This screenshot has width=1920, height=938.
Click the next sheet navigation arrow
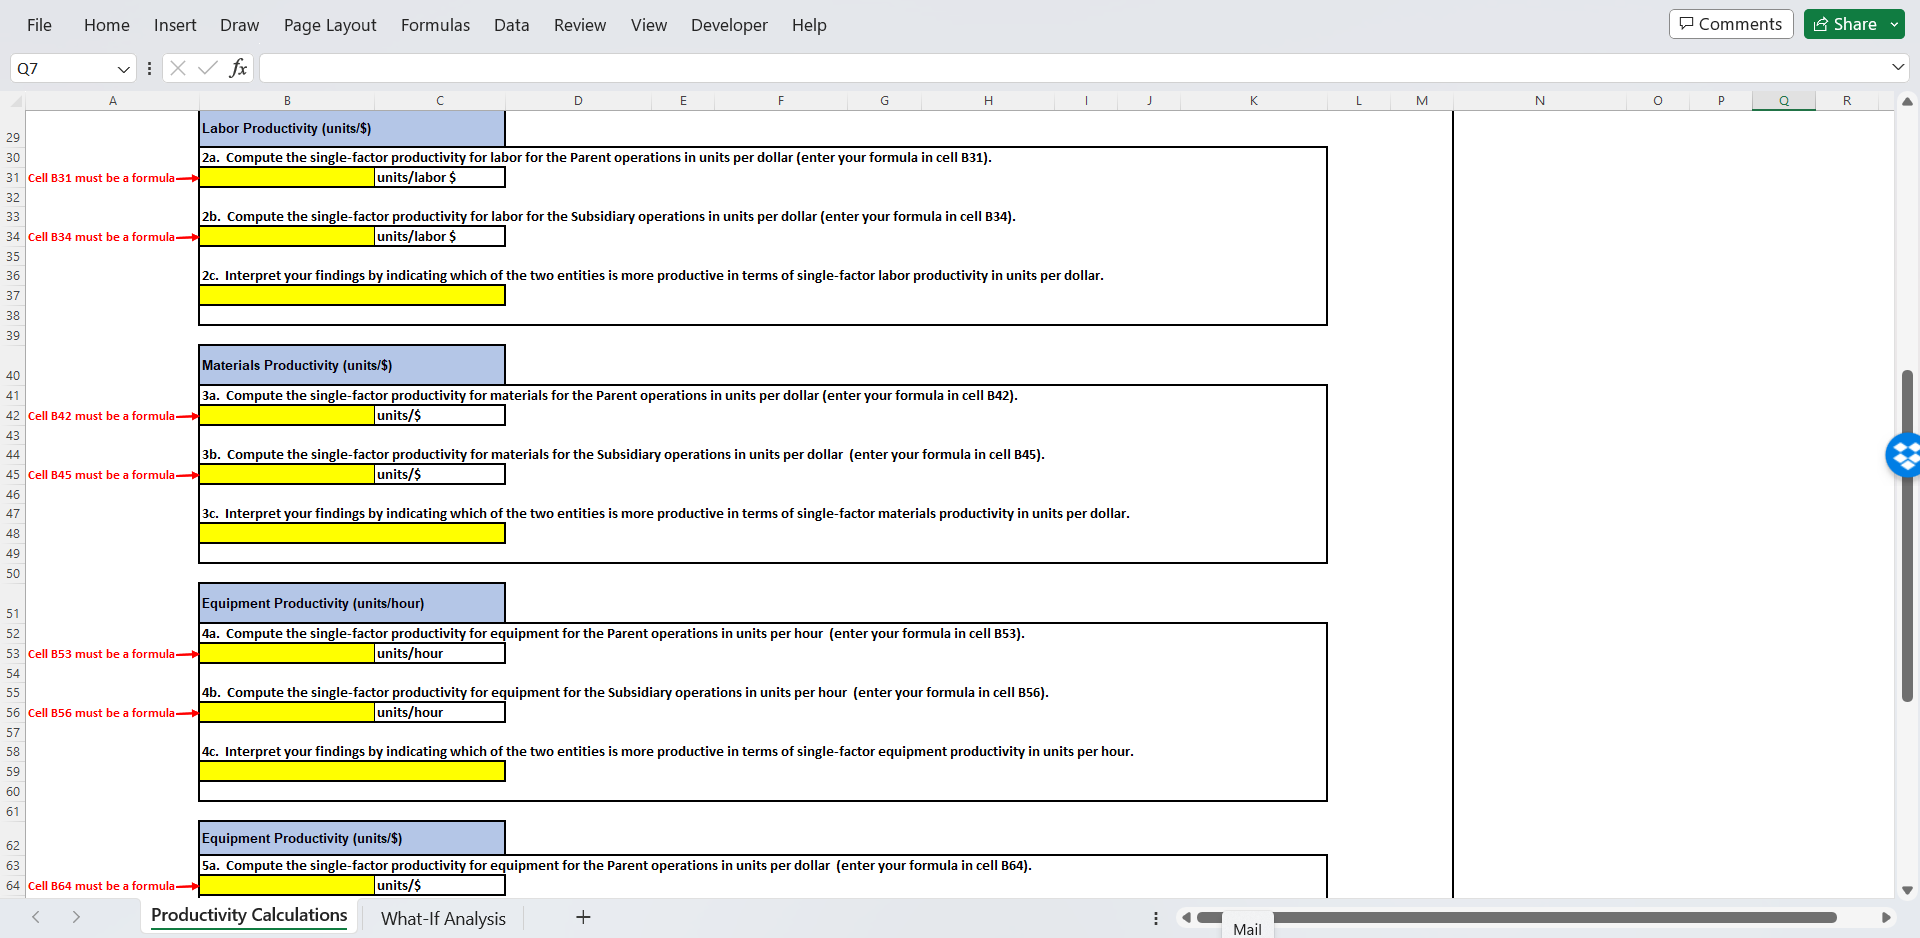click(x=76, y=917)
